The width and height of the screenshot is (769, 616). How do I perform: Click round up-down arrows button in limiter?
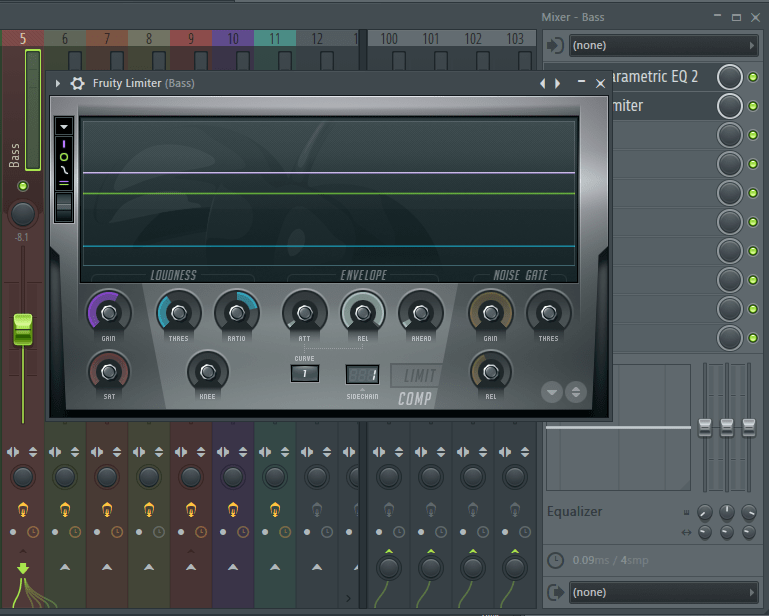pyautogui.click(x=576, y=392)
